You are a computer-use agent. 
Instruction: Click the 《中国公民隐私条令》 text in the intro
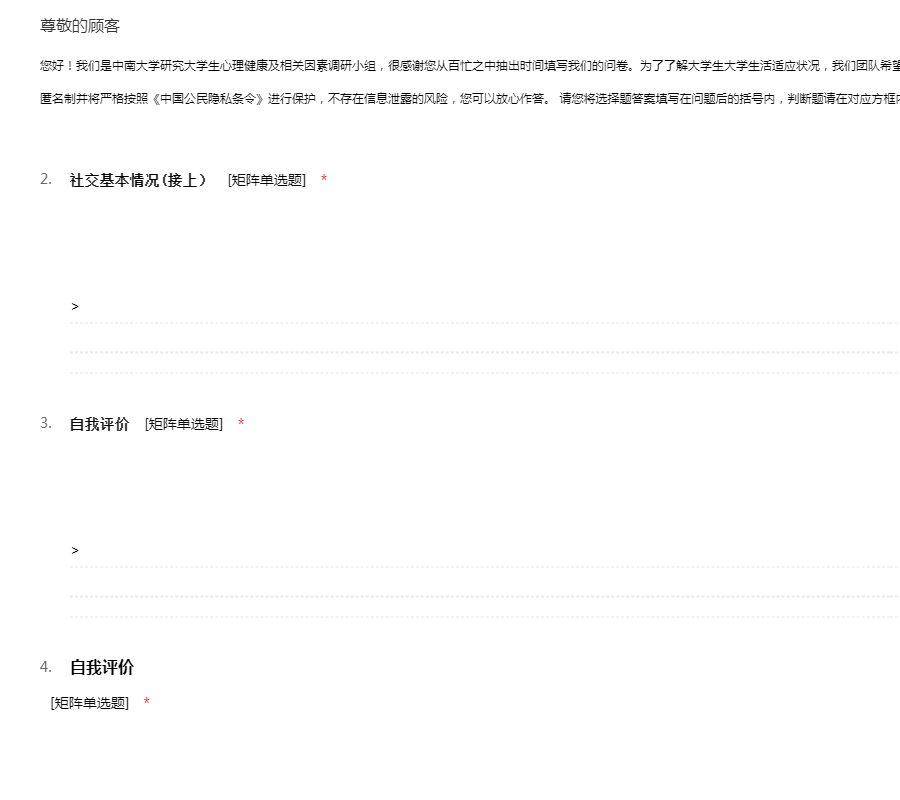tap(208, 100)
